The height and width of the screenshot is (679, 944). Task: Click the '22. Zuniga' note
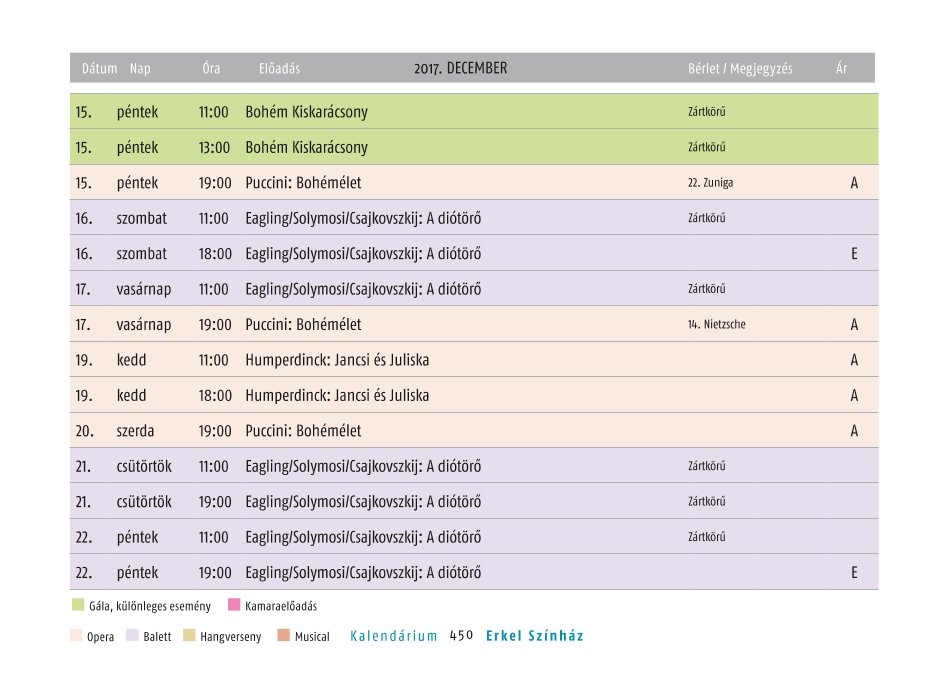[710, 182]
